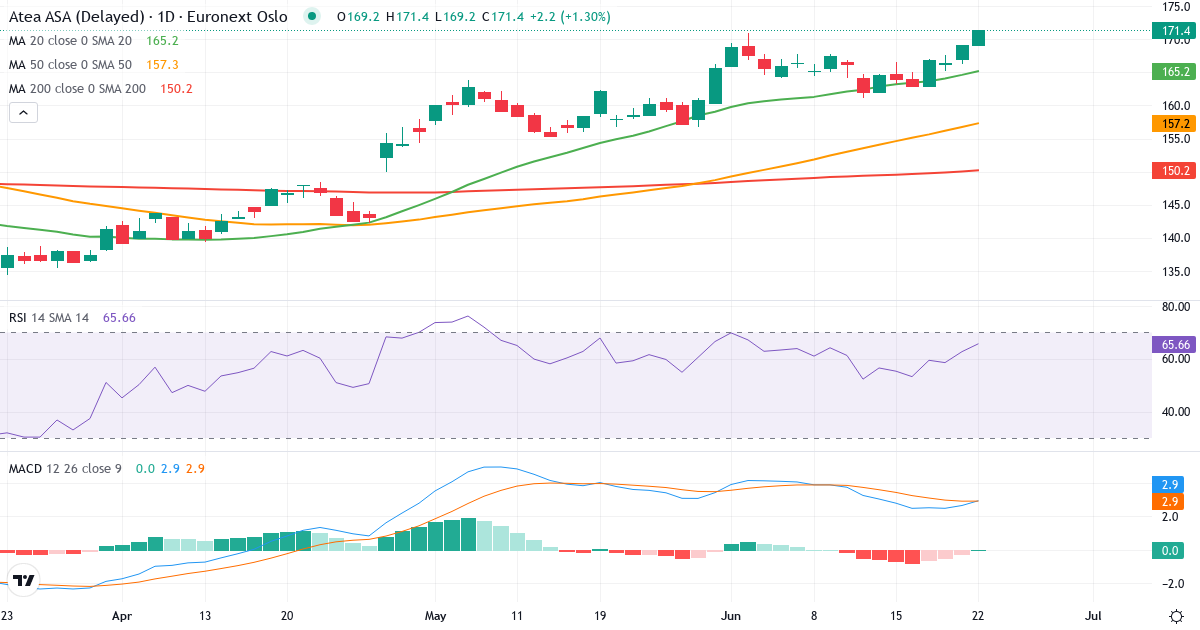This screenshot has height=630, width=1200.
Task: Click the May date label on time axis
Action: pyautogui.click(x=435, y=616)
